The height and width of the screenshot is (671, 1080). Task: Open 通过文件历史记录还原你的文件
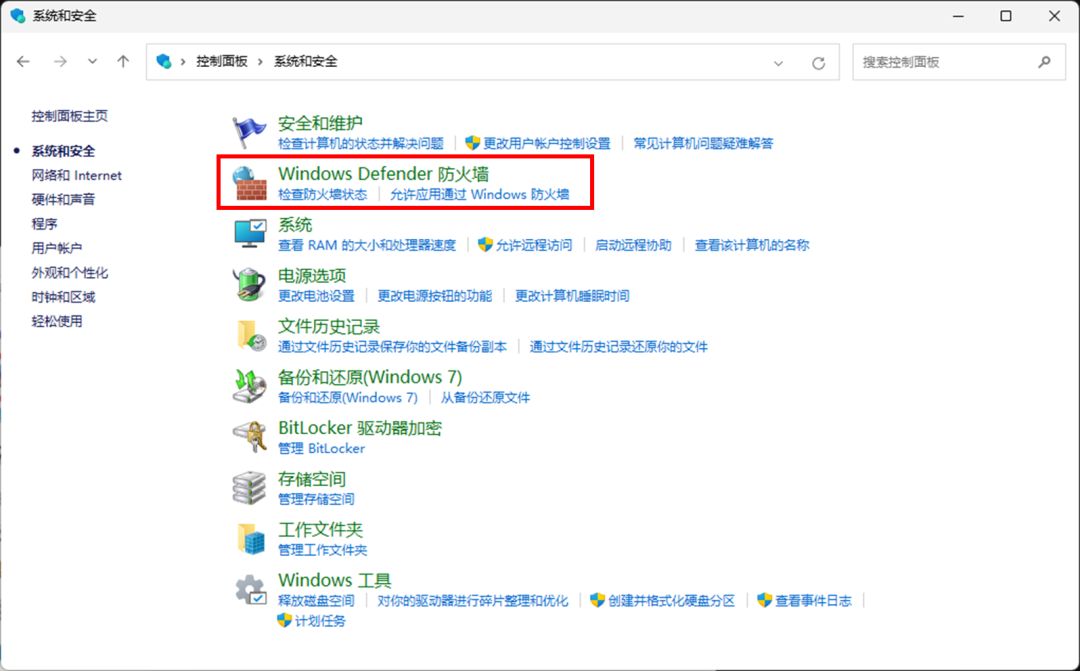coord(619,347)
